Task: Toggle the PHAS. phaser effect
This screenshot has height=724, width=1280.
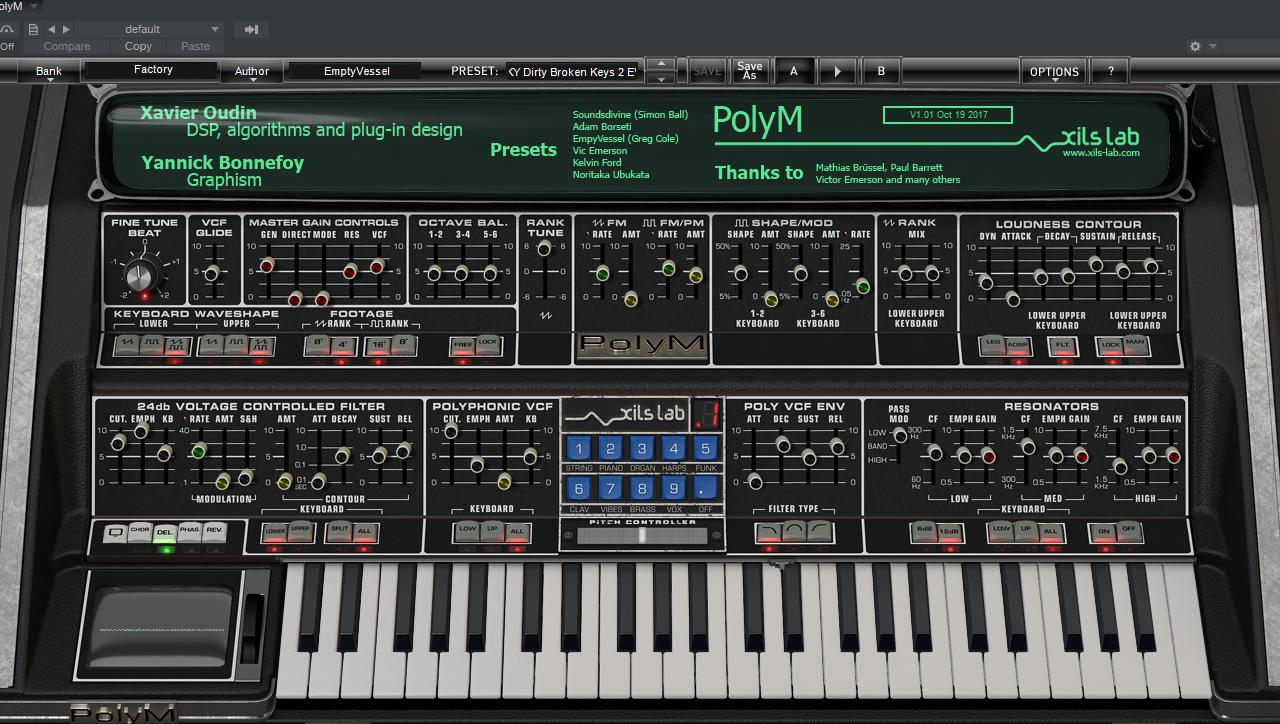Action: click(x=189, y=533)
